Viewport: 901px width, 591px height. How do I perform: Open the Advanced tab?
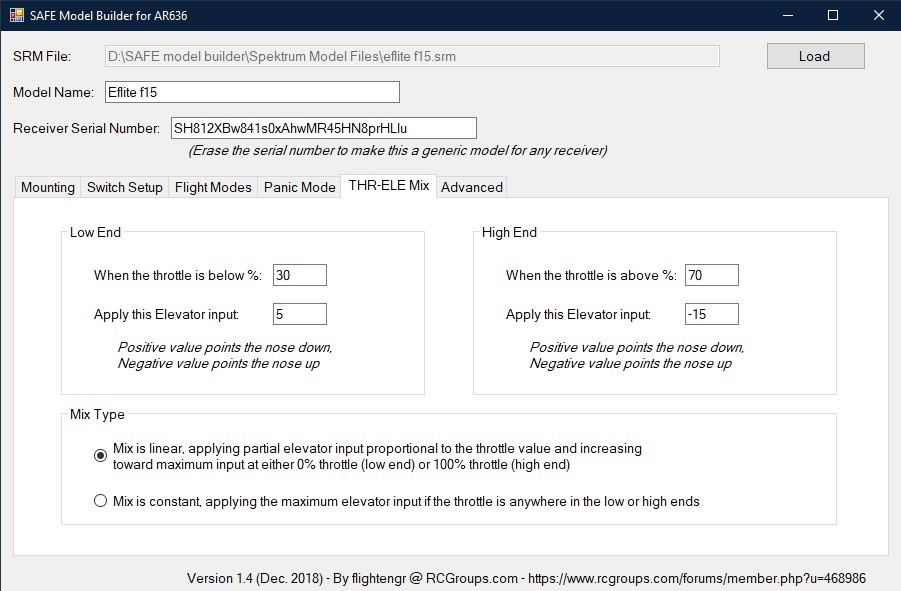472,187
